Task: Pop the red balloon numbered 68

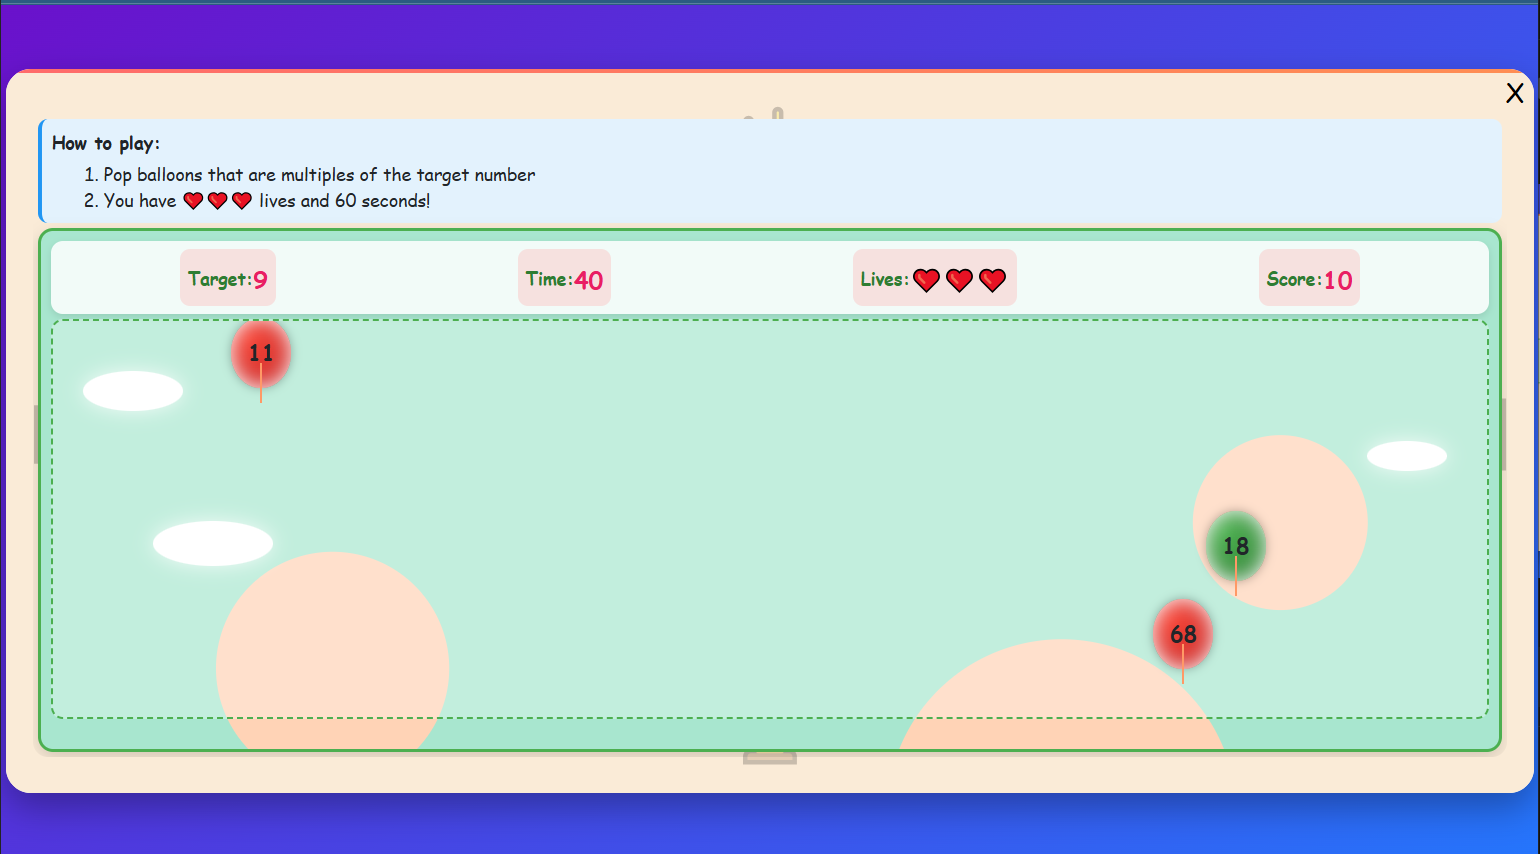Action: coord(1183,633)
